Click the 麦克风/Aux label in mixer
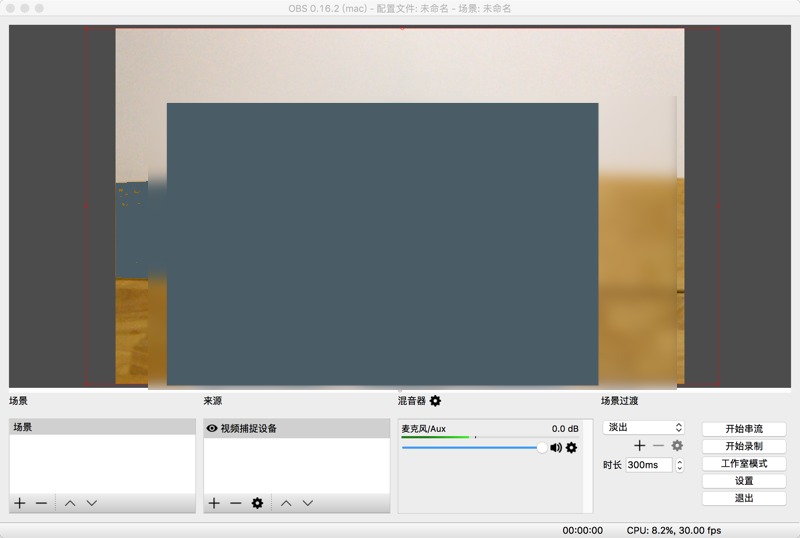800x538 pixels. point(423,429)
